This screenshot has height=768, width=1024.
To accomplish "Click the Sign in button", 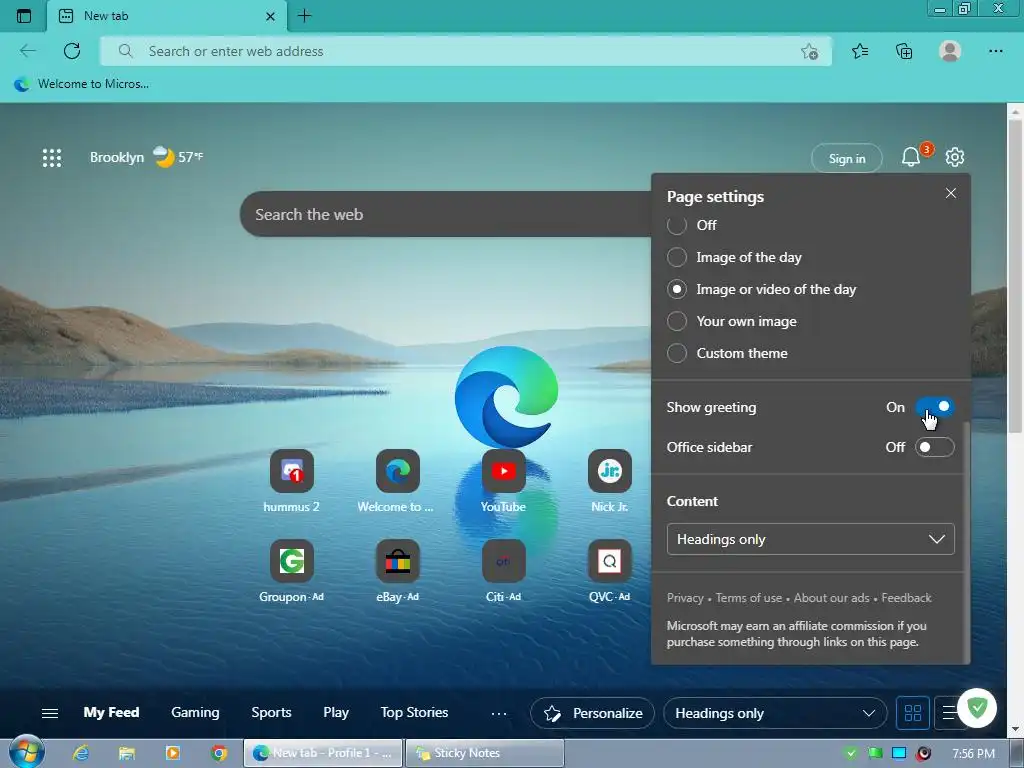I will (846, 159).
